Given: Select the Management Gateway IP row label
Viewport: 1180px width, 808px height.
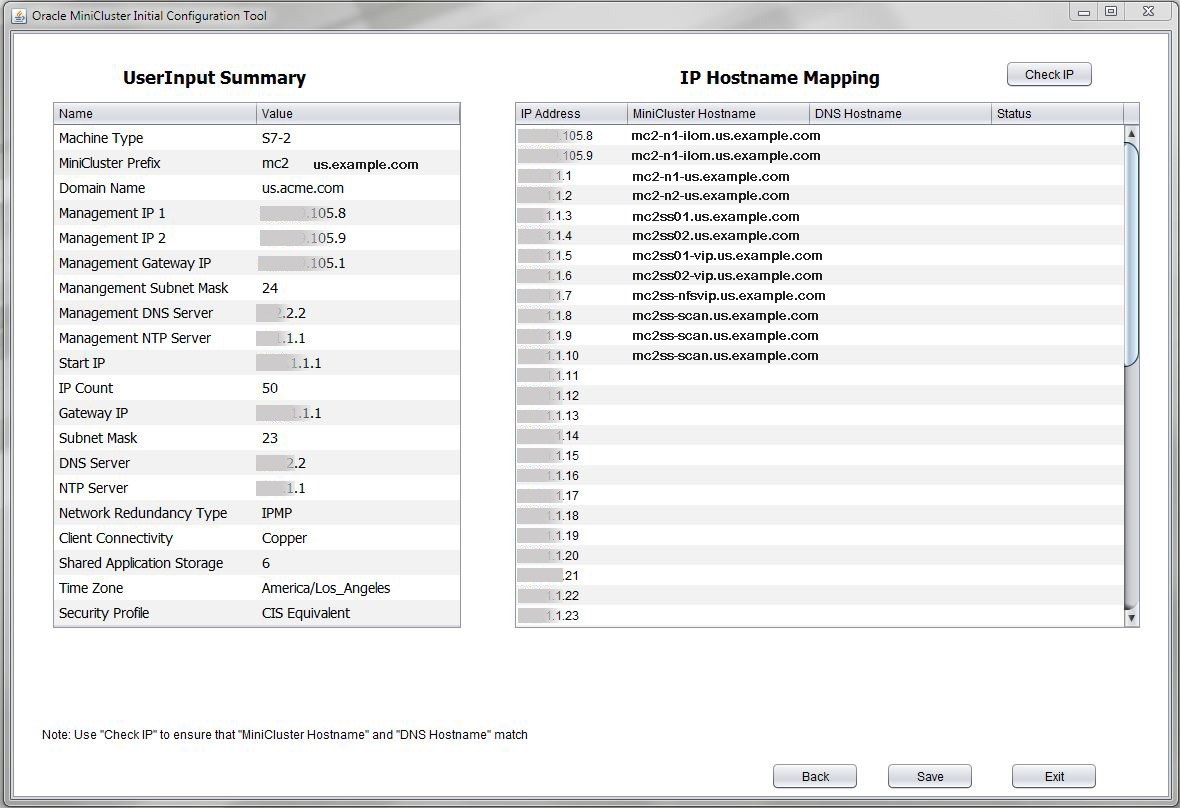Looking at the screenshot, I should (135, 263).
